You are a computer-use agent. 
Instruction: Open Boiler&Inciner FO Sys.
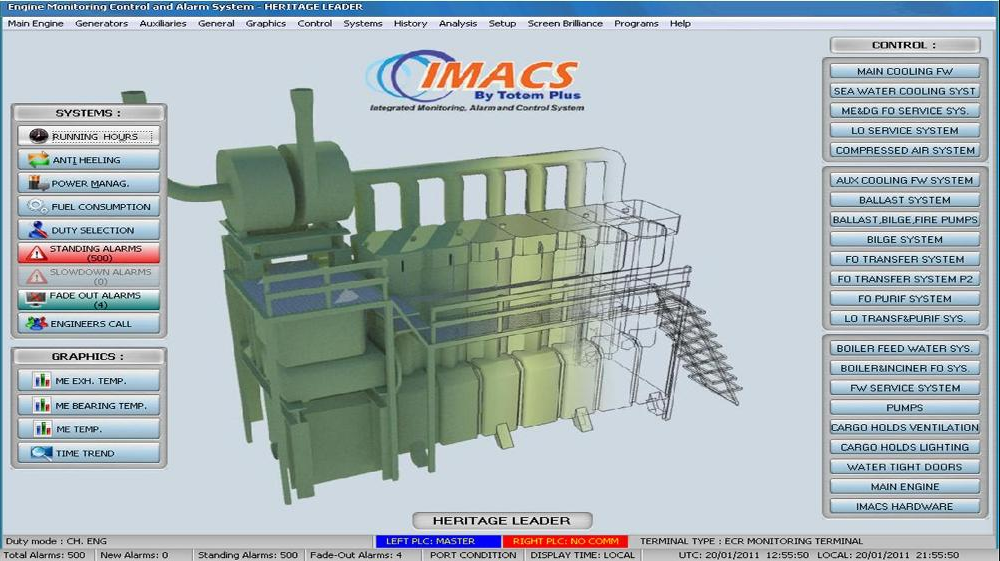coord(904,368)
